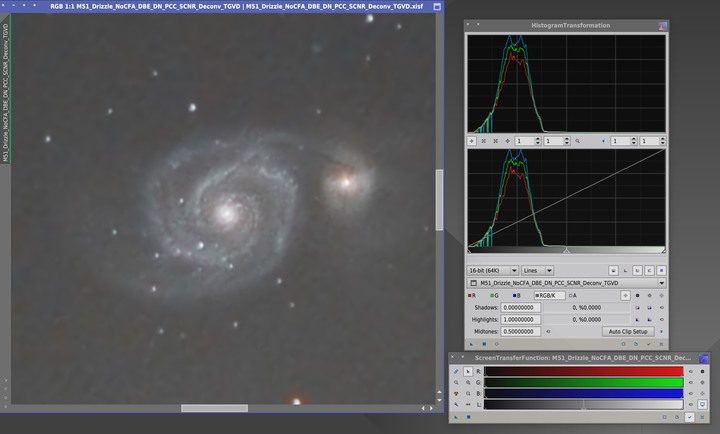
Task: Click the auto clip highlights icon in Highlights row
Action: pyautogui.click(x=637, y=320)
